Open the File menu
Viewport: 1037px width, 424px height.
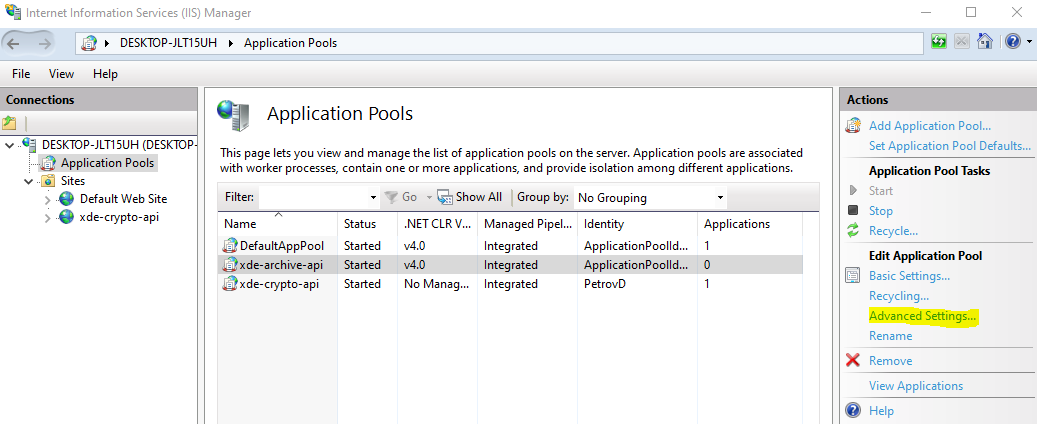click(x=21, y=74)
